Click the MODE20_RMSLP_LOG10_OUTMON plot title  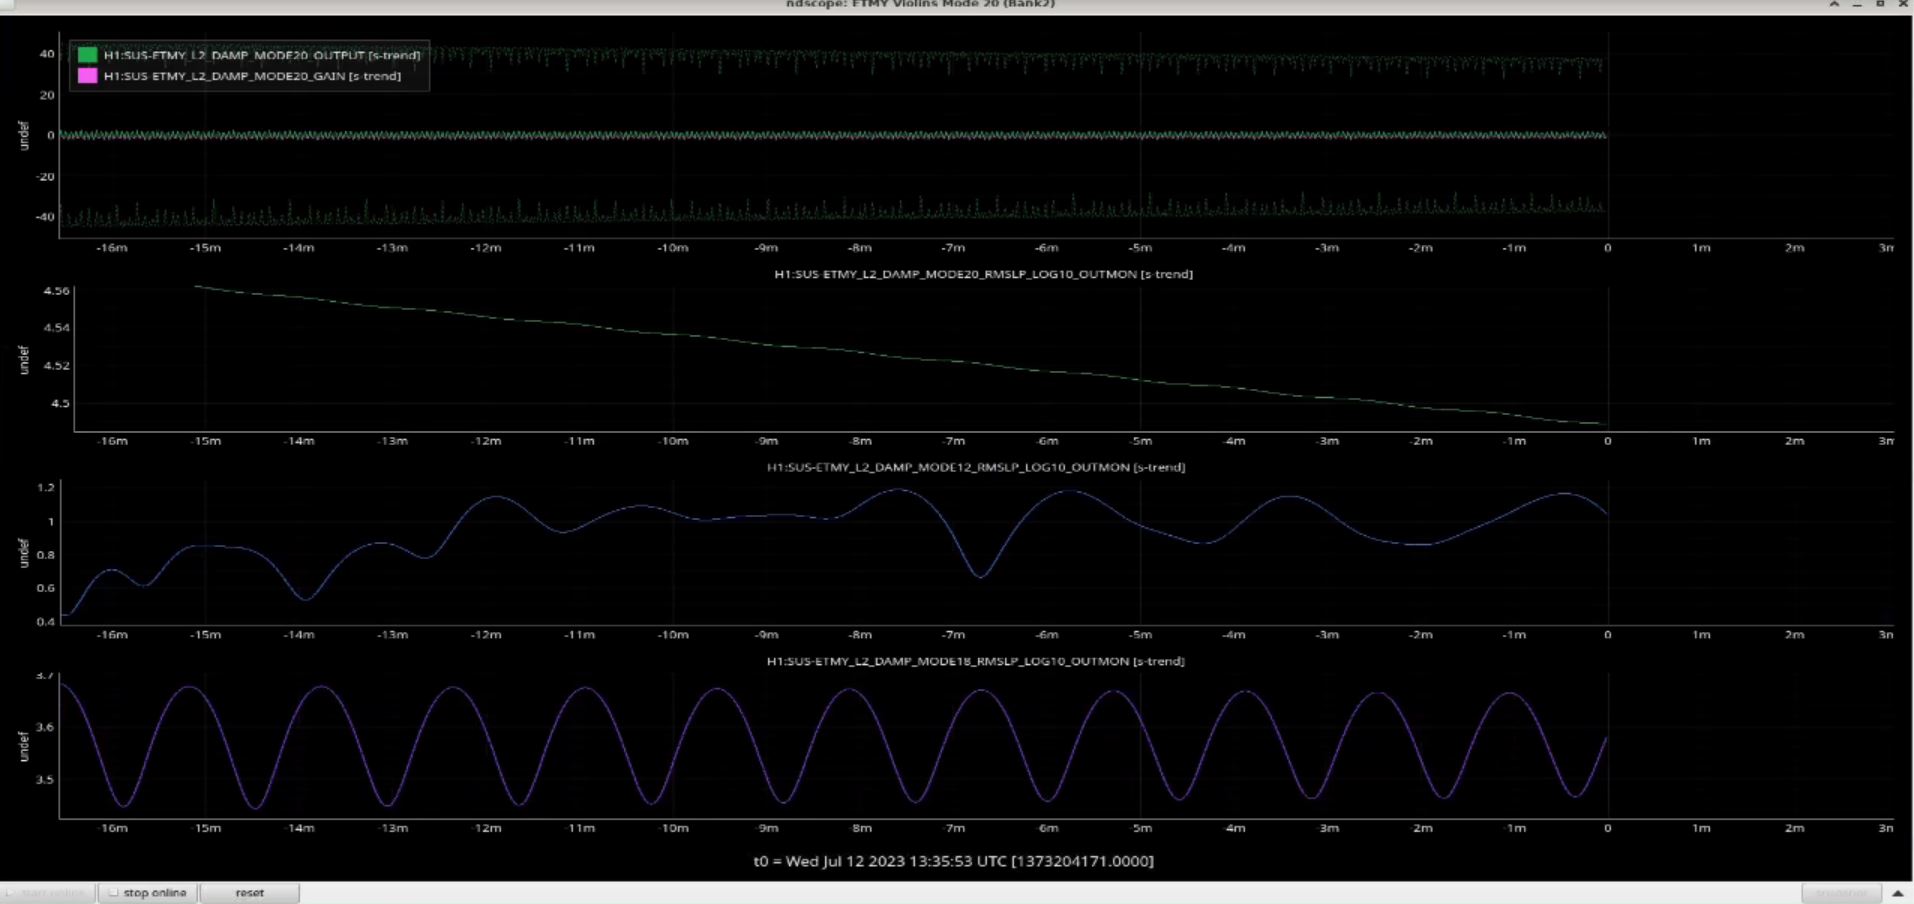[x=983, y=274]
